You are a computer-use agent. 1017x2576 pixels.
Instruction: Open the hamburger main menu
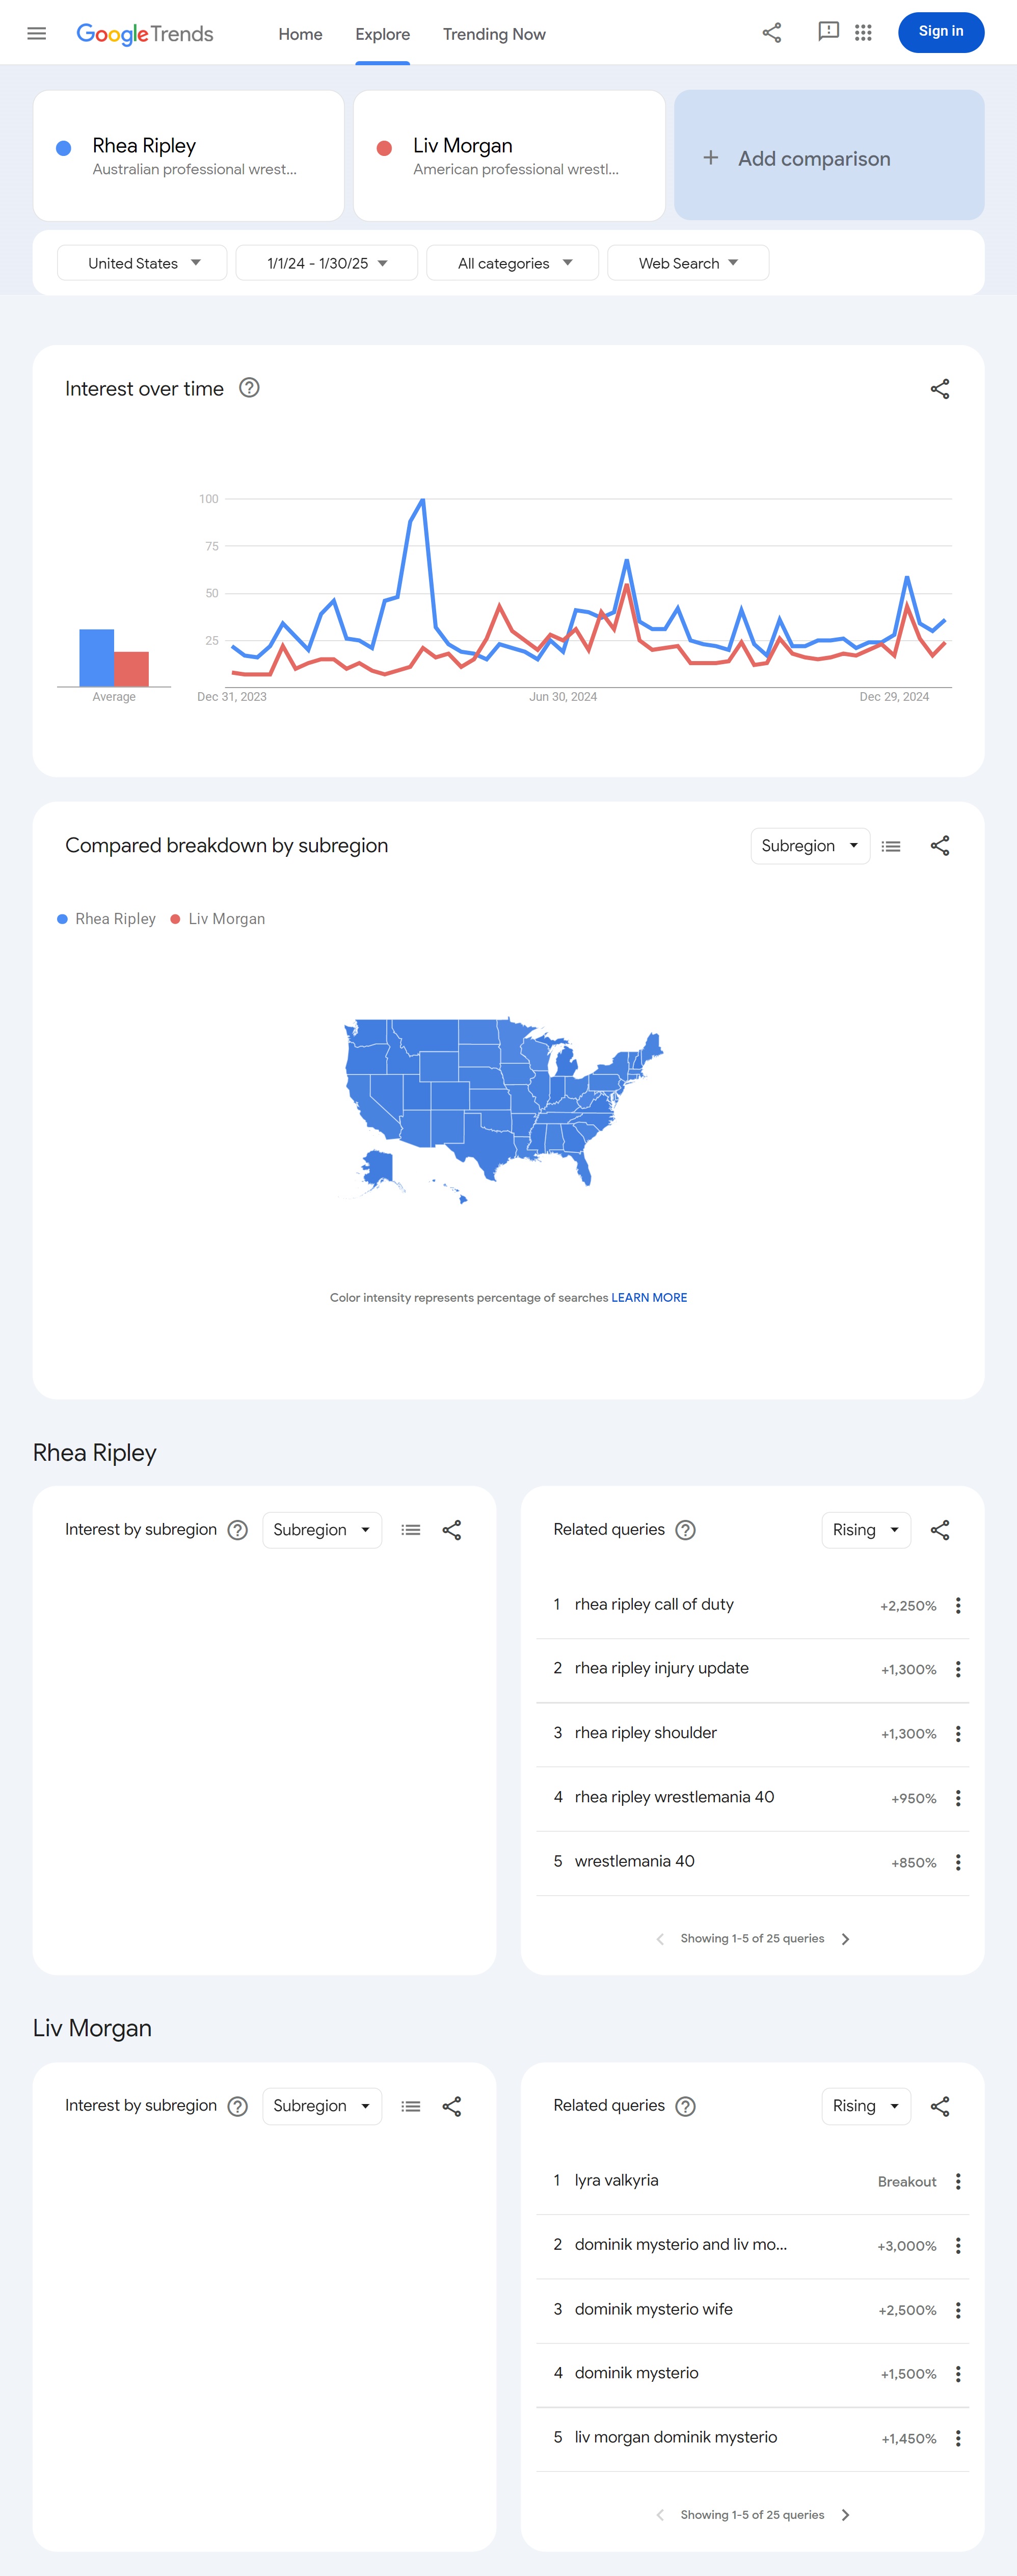[37, 33]
